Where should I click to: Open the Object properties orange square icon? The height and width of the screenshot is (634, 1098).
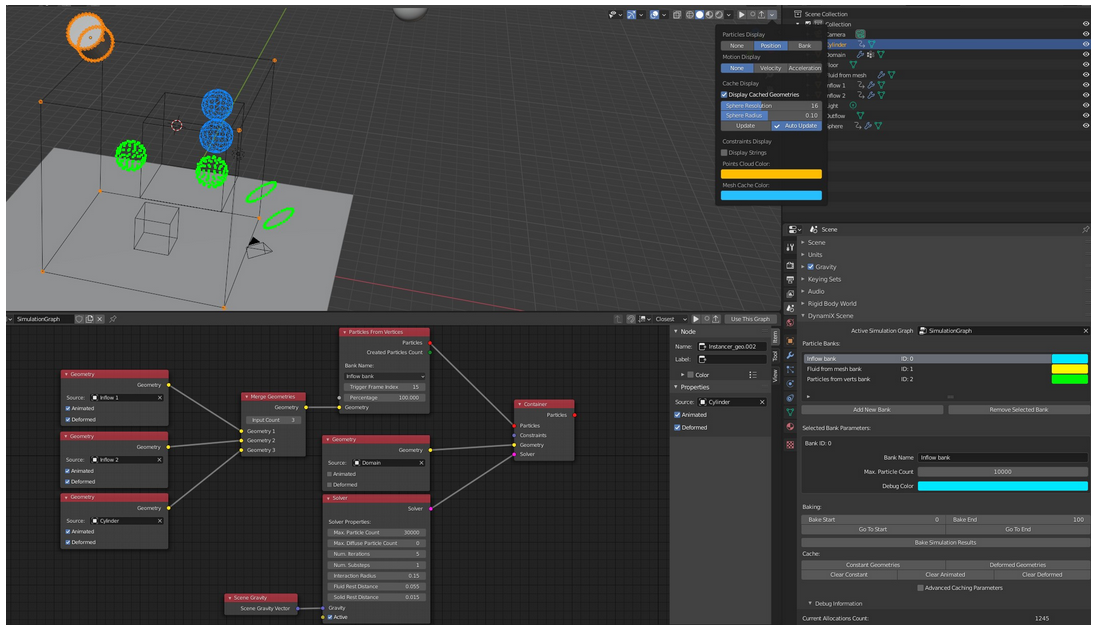[x=790, y=341]
